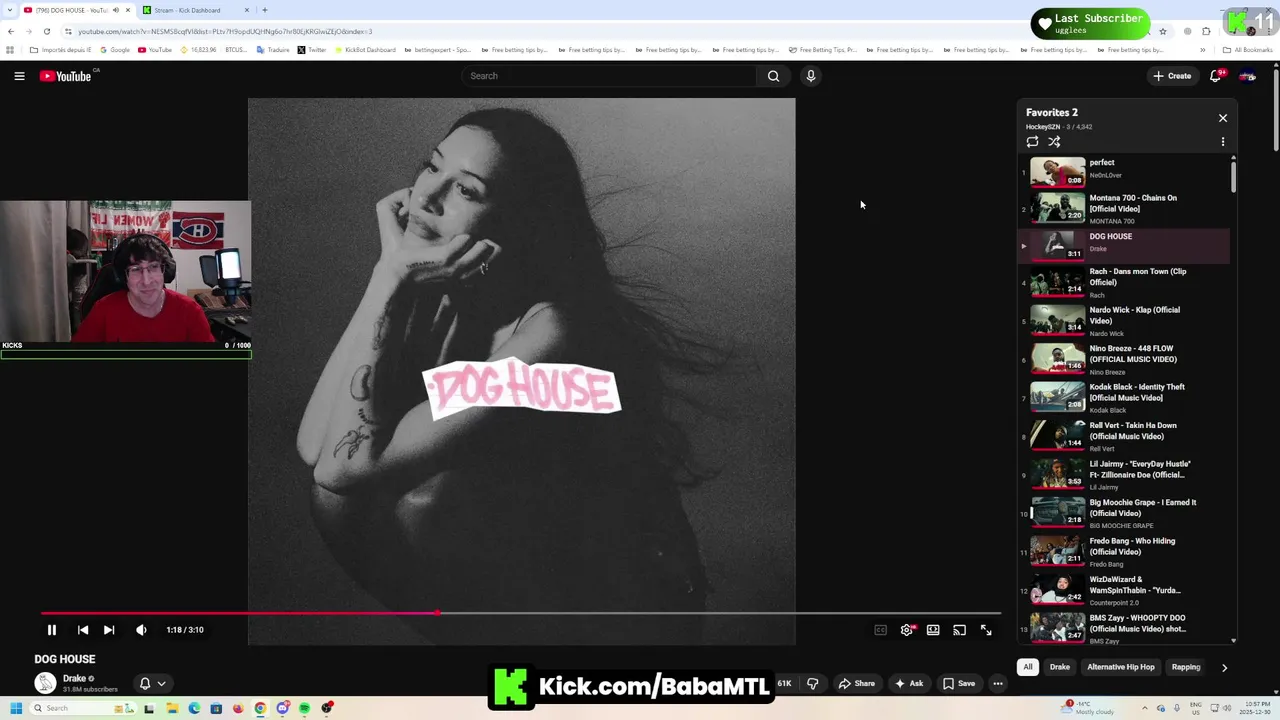Play Rach - Dans mon Town clip
Image resolution: width=1280 pixels, height=720 pixels.
tap(1124, 284)
